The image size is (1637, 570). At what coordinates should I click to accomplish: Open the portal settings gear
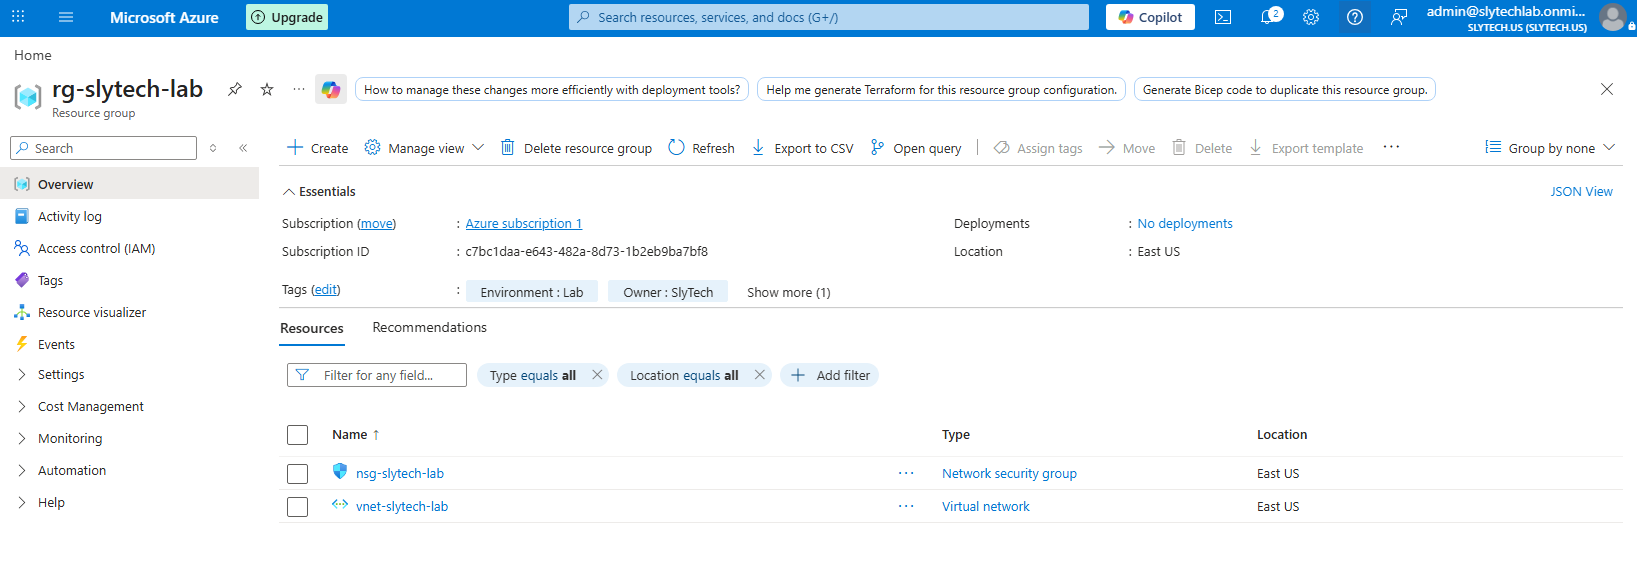[1311, 17]
